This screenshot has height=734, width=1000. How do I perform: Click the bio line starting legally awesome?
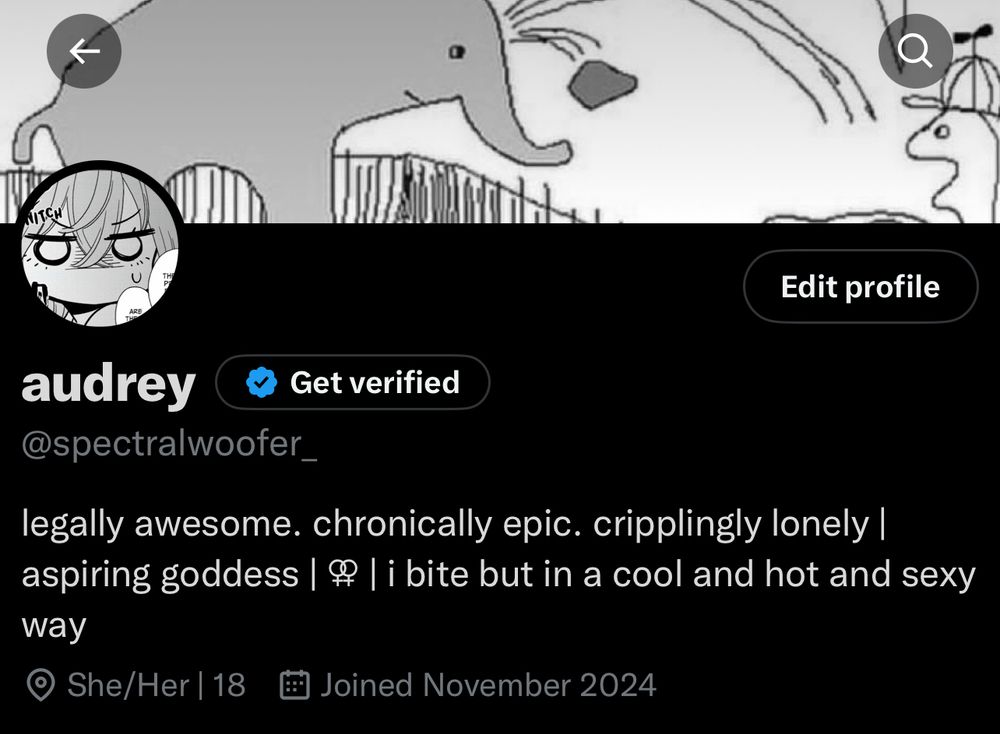pyautogui.click(x=453, y=524)
